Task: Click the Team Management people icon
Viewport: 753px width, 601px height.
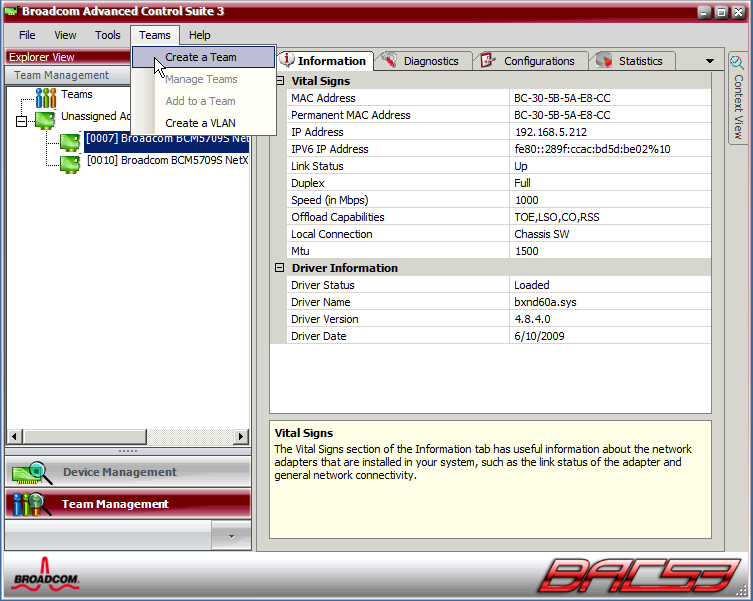Action: (x=32, y=504)
